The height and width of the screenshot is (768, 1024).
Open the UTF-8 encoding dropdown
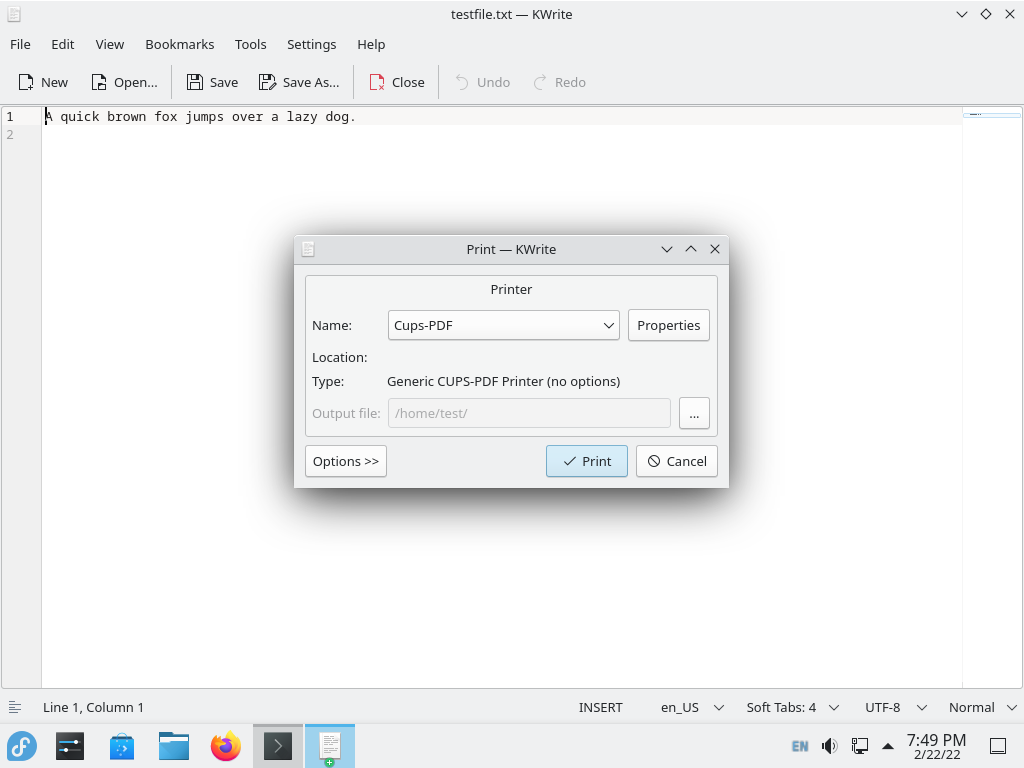(x=895, y=707)
